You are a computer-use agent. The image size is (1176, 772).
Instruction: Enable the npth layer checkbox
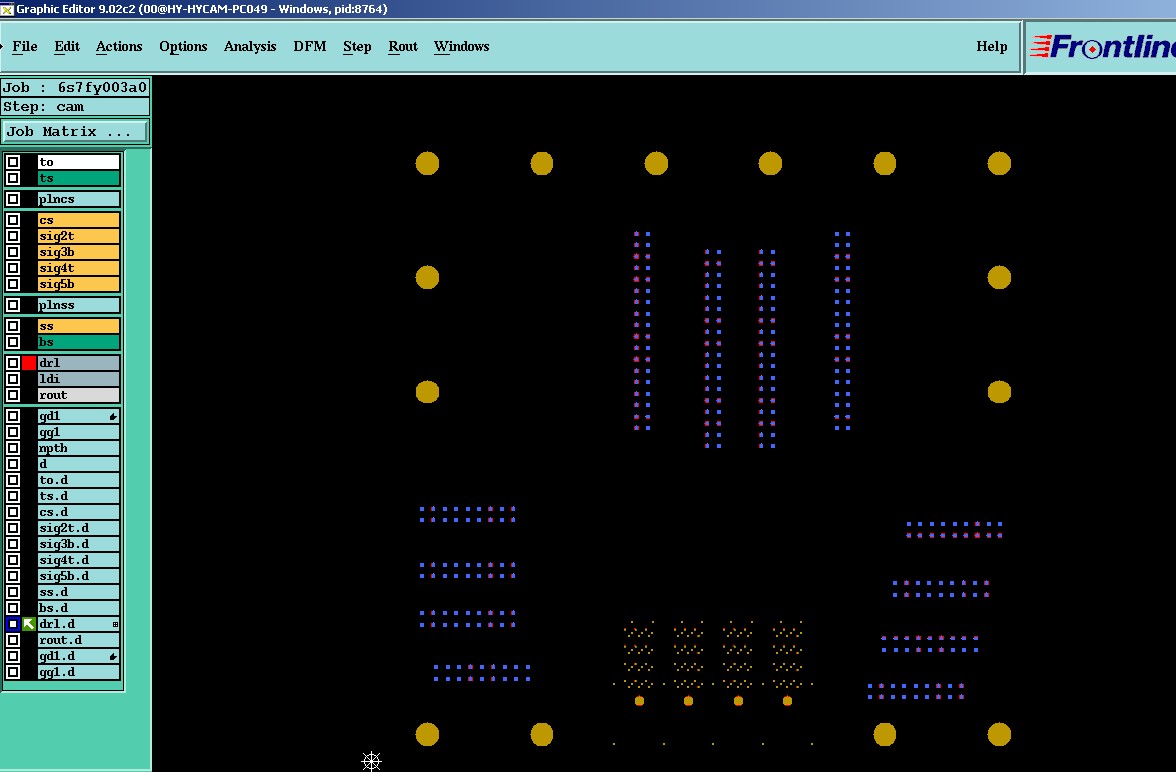[x=13, y=448]
